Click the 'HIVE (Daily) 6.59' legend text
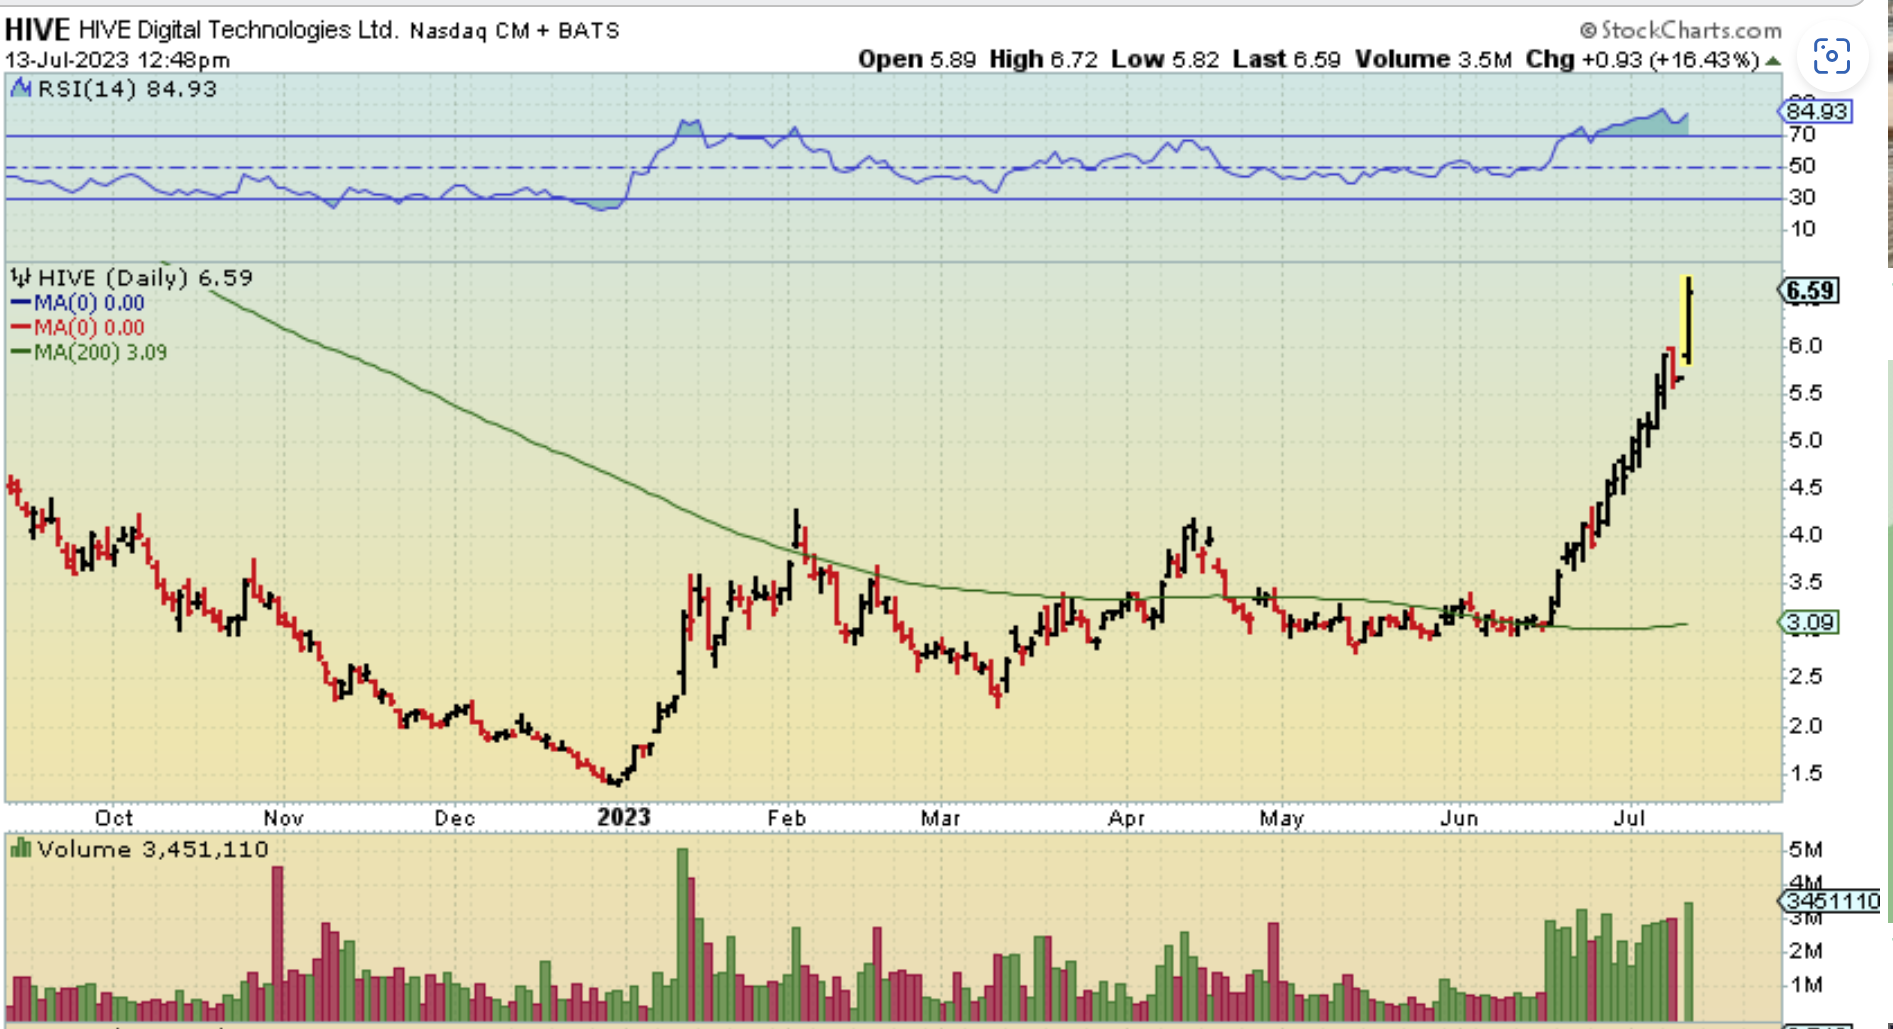The image size is (1893, 1029). pyautogui.click(x=145, y=277)
